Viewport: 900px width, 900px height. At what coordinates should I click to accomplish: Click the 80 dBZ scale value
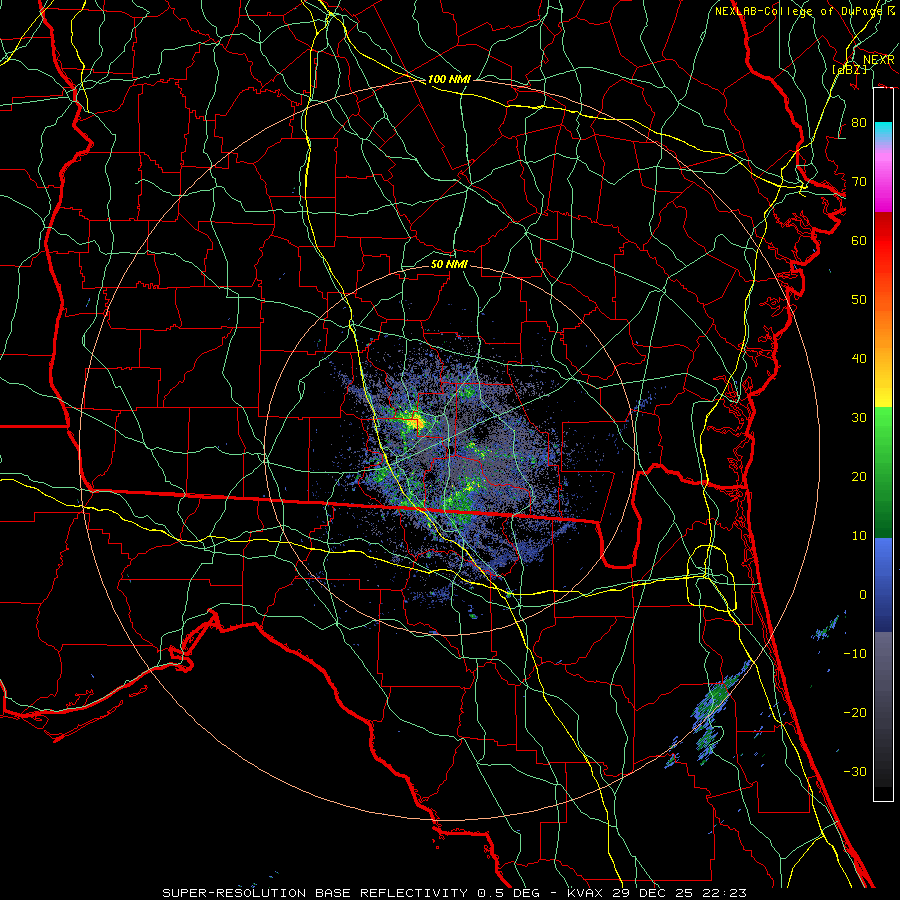pyautogui.click(x=859, y=123)
